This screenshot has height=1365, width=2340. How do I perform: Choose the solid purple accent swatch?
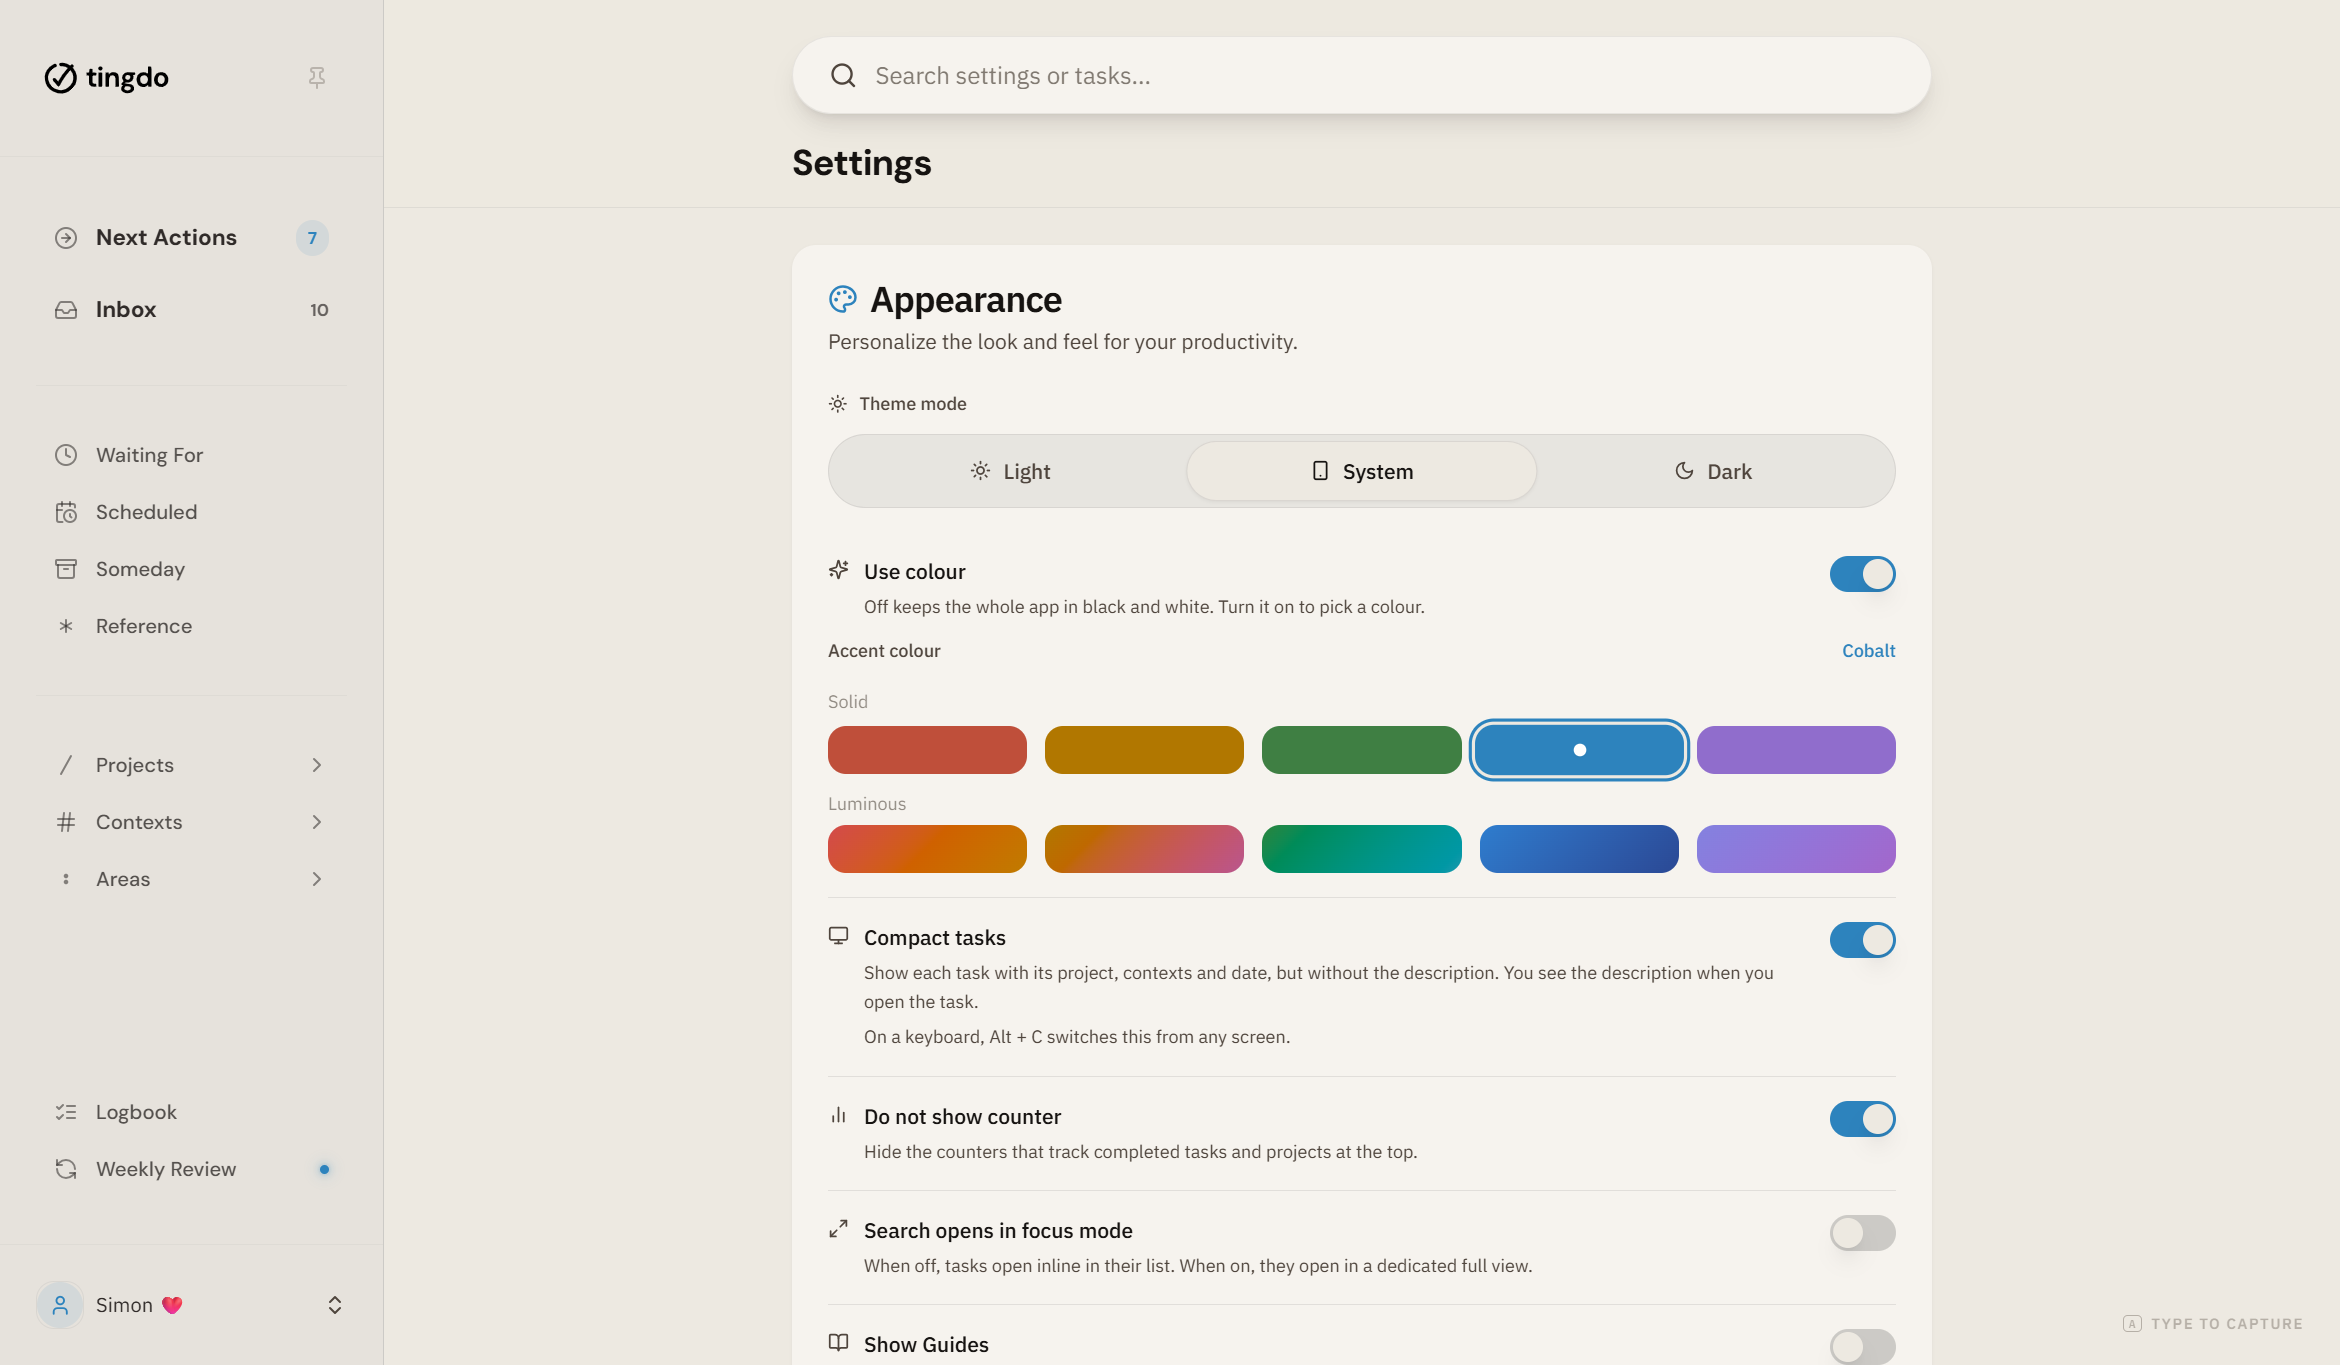1796,750
